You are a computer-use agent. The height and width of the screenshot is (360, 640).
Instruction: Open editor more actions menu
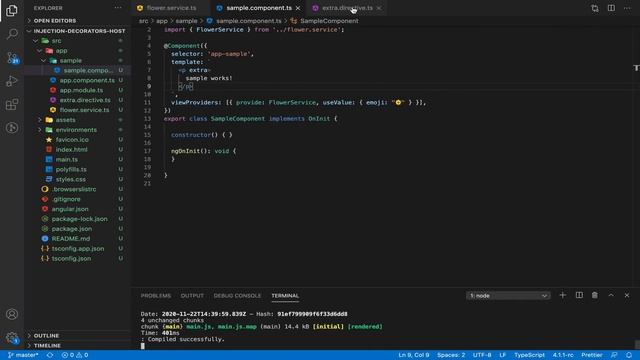click(627, 8)
